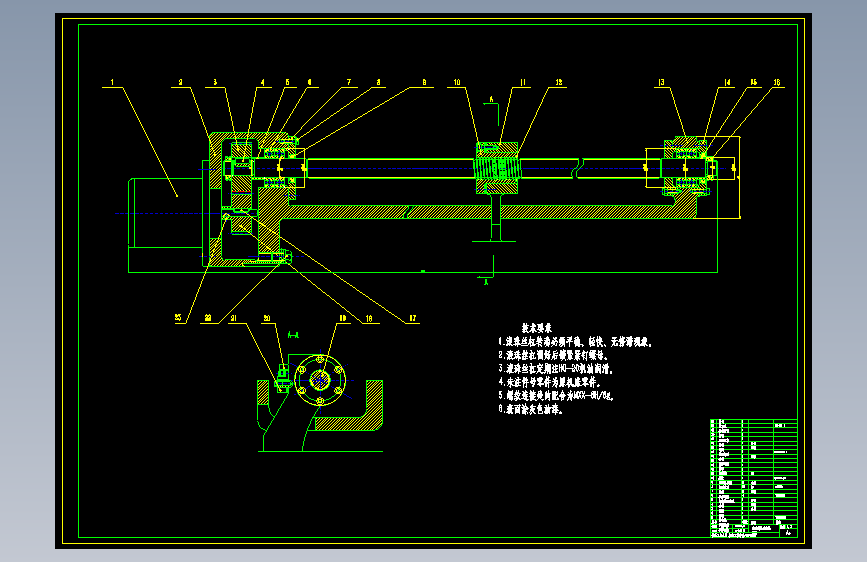Click part number label 20
867x562 pixels.
tap(267, 318)
